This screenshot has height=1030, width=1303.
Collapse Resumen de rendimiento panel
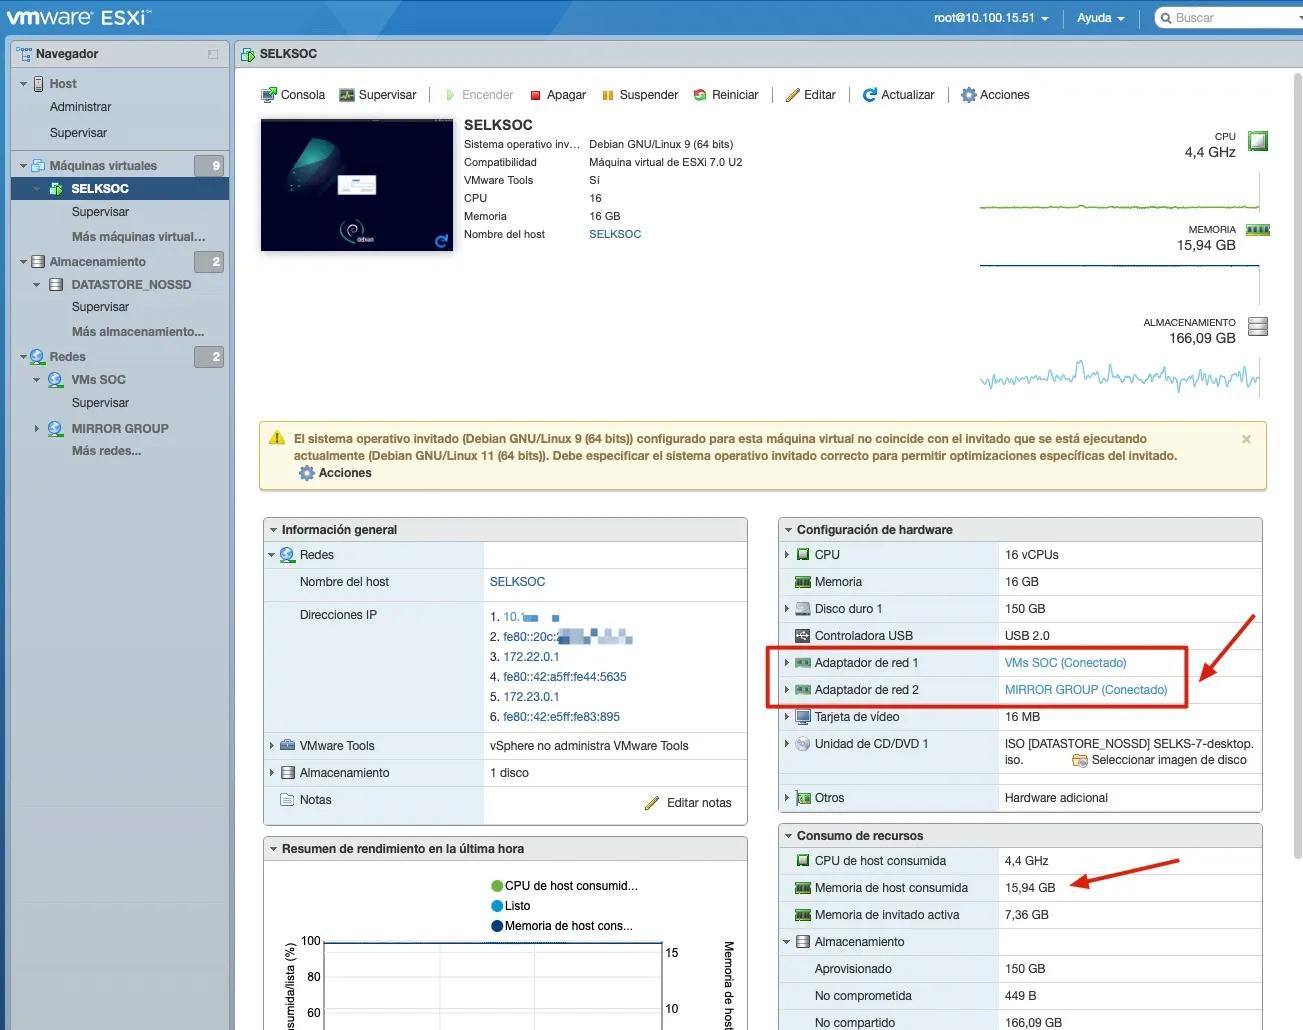pyautogui.click(x=272, y=849)
